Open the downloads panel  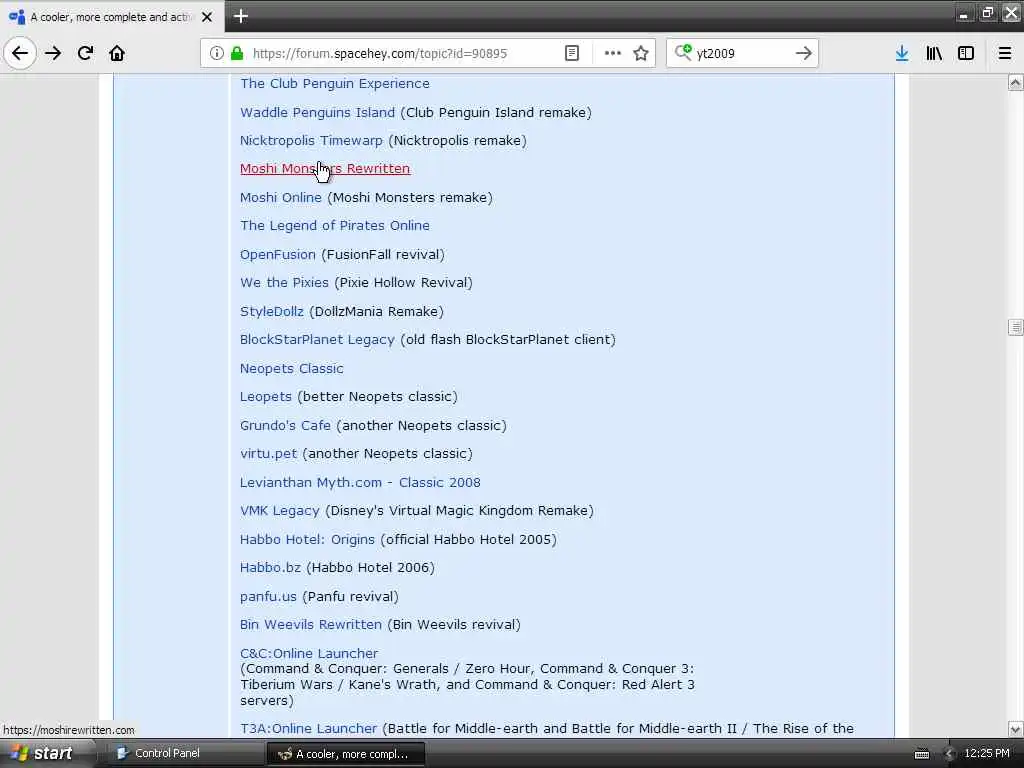pyautogui.click(x=902, y=53)
